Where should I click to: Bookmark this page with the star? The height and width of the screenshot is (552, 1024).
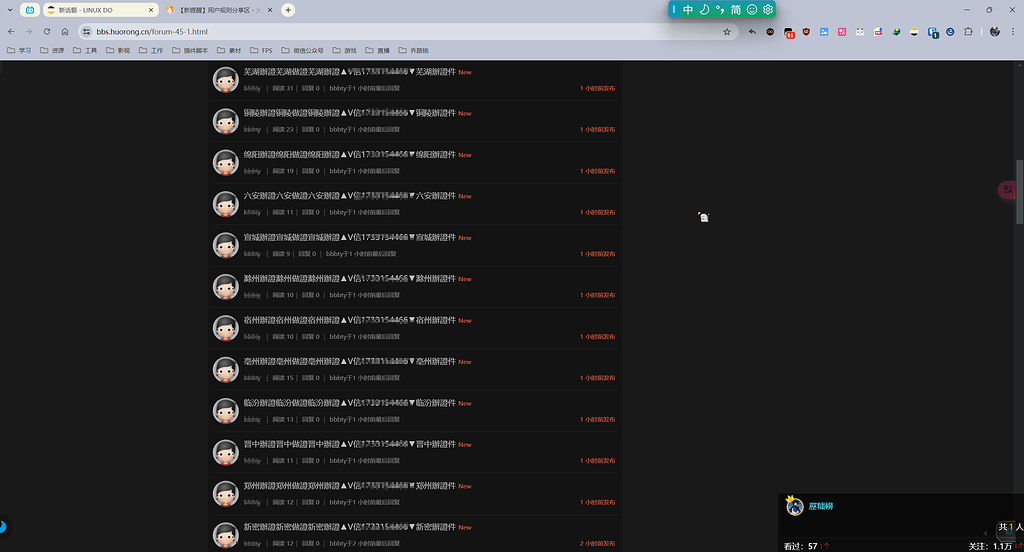tap(727, 31)
